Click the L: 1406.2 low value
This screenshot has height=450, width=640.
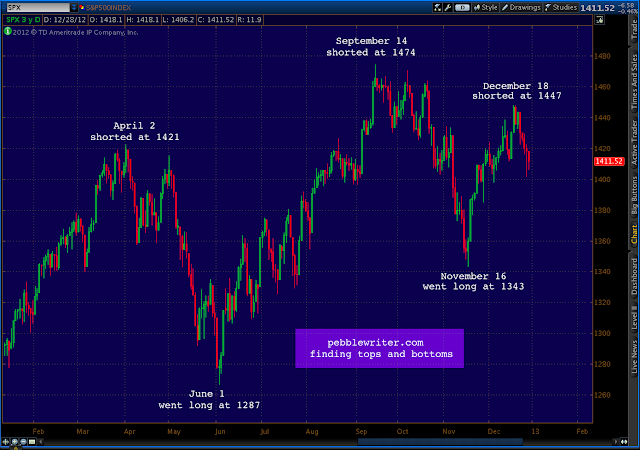(178, 20)
